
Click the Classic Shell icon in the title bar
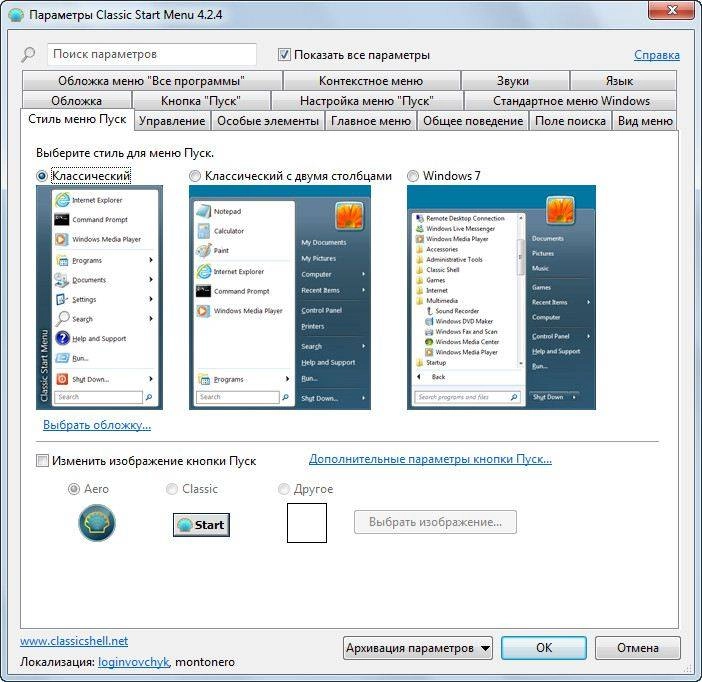[16, 15]
